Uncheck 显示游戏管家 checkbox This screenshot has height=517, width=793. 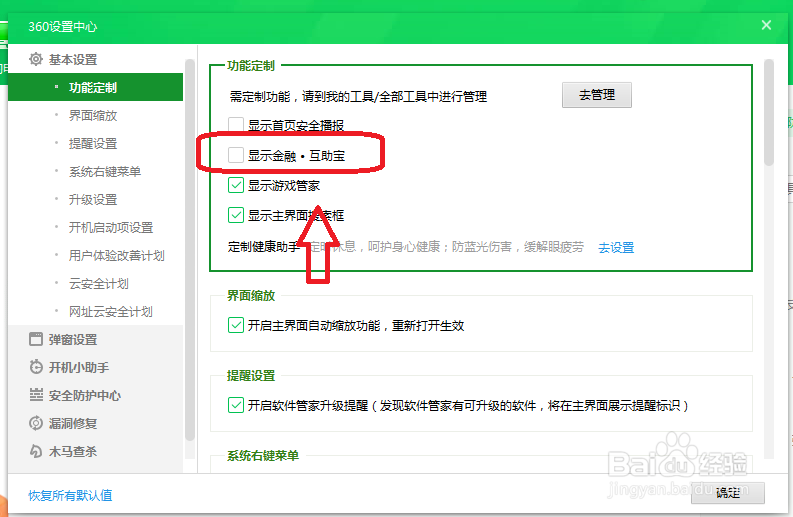pyautogui.click(x=236, y=185)
